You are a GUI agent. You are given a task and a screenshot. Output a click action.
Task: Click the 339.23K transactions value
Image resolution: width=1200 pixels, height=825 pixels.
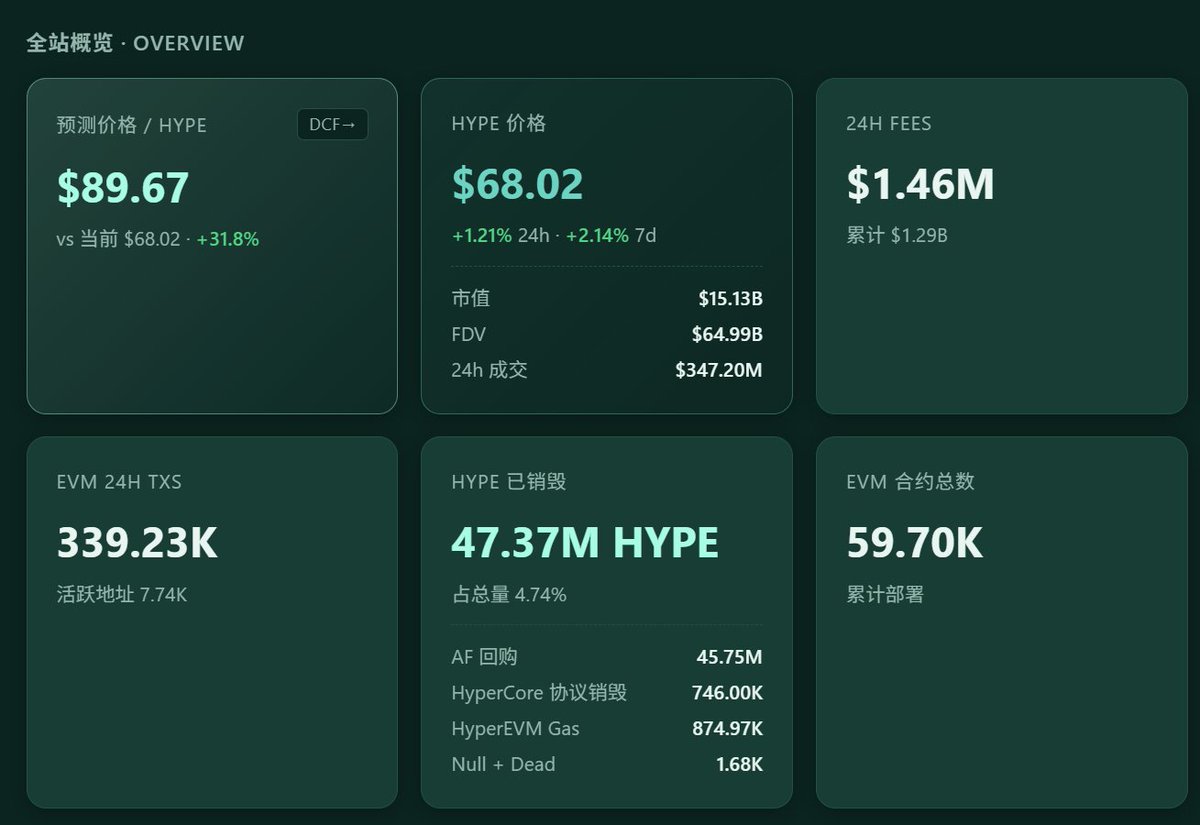point(137,543)
